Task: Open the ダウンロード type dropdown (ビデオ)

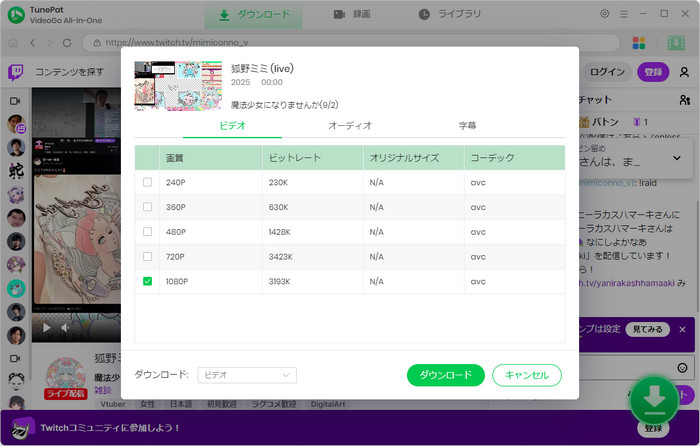Action: pyautogui.click(x=247, y=375)
